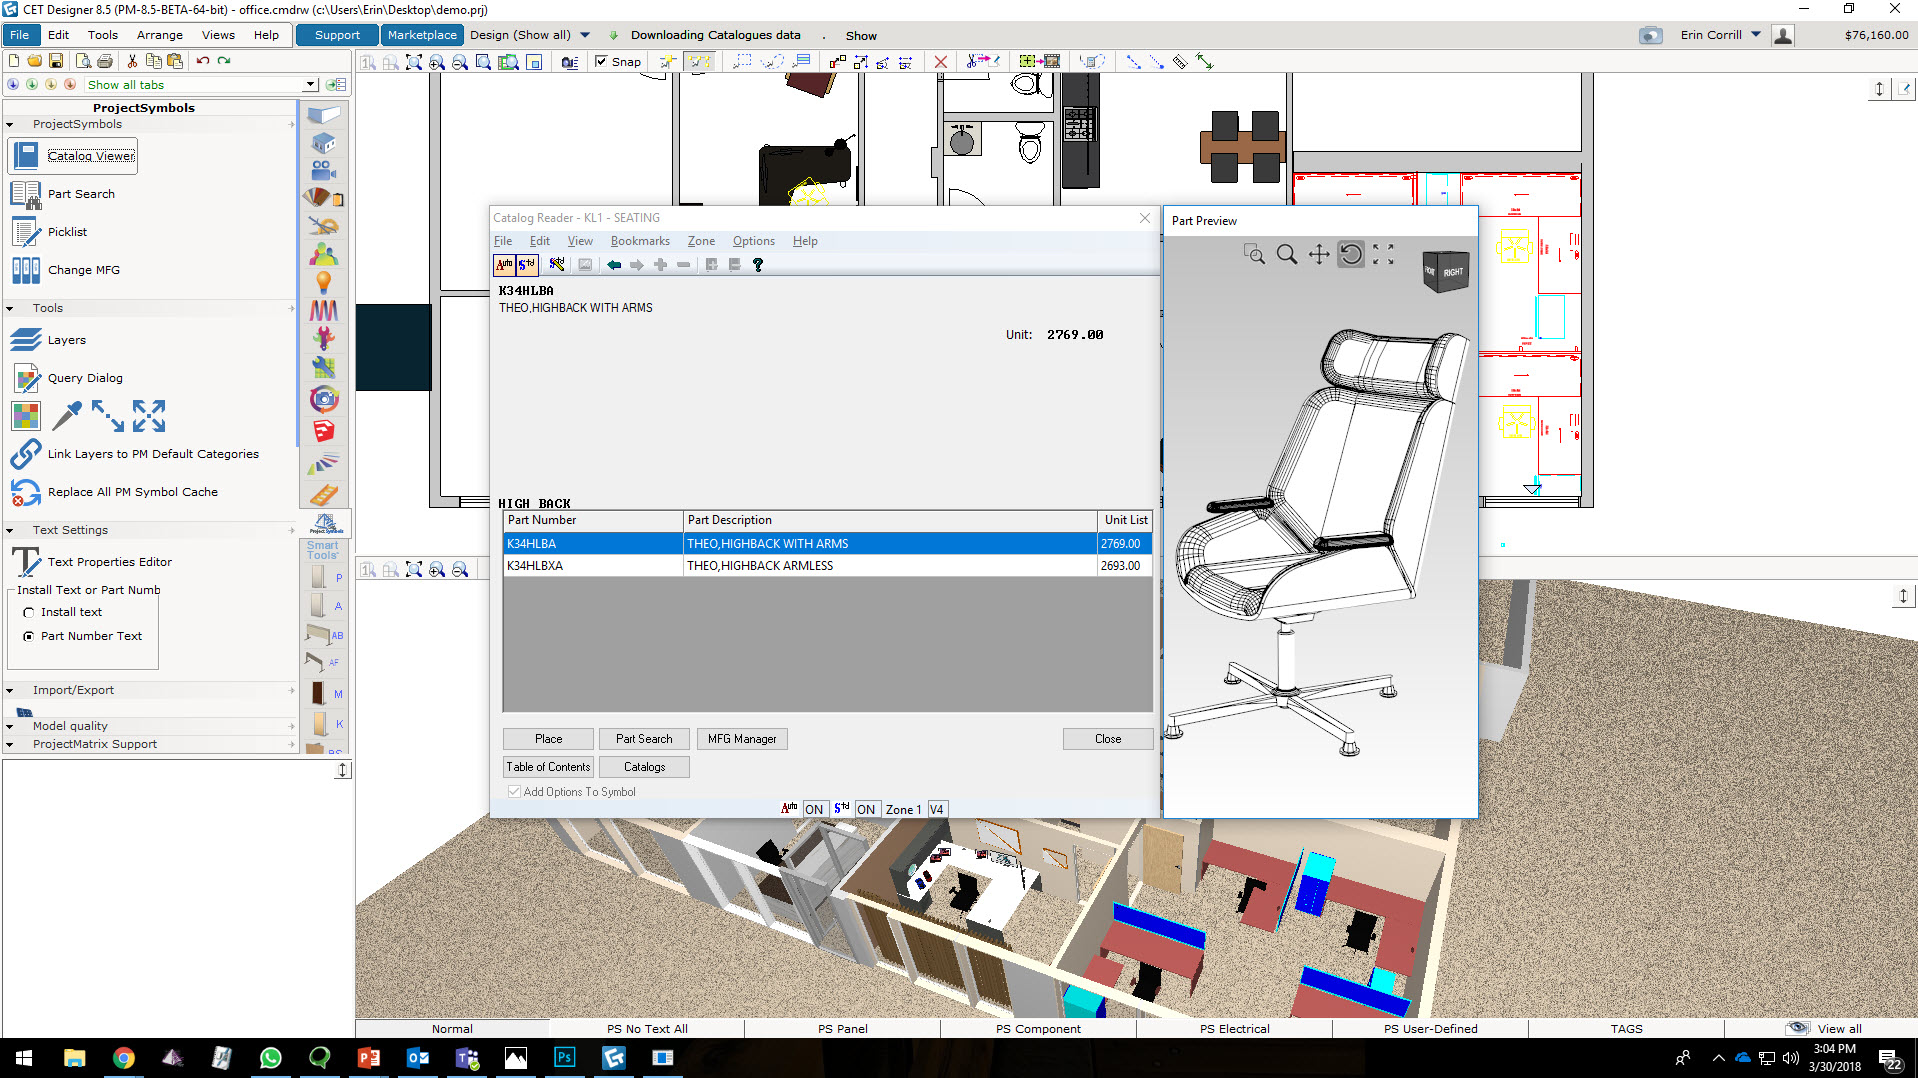Select Part Number Text radio button
Image resolution: width=1918 pixels, height=1078 pixels.
coord(29,637)
